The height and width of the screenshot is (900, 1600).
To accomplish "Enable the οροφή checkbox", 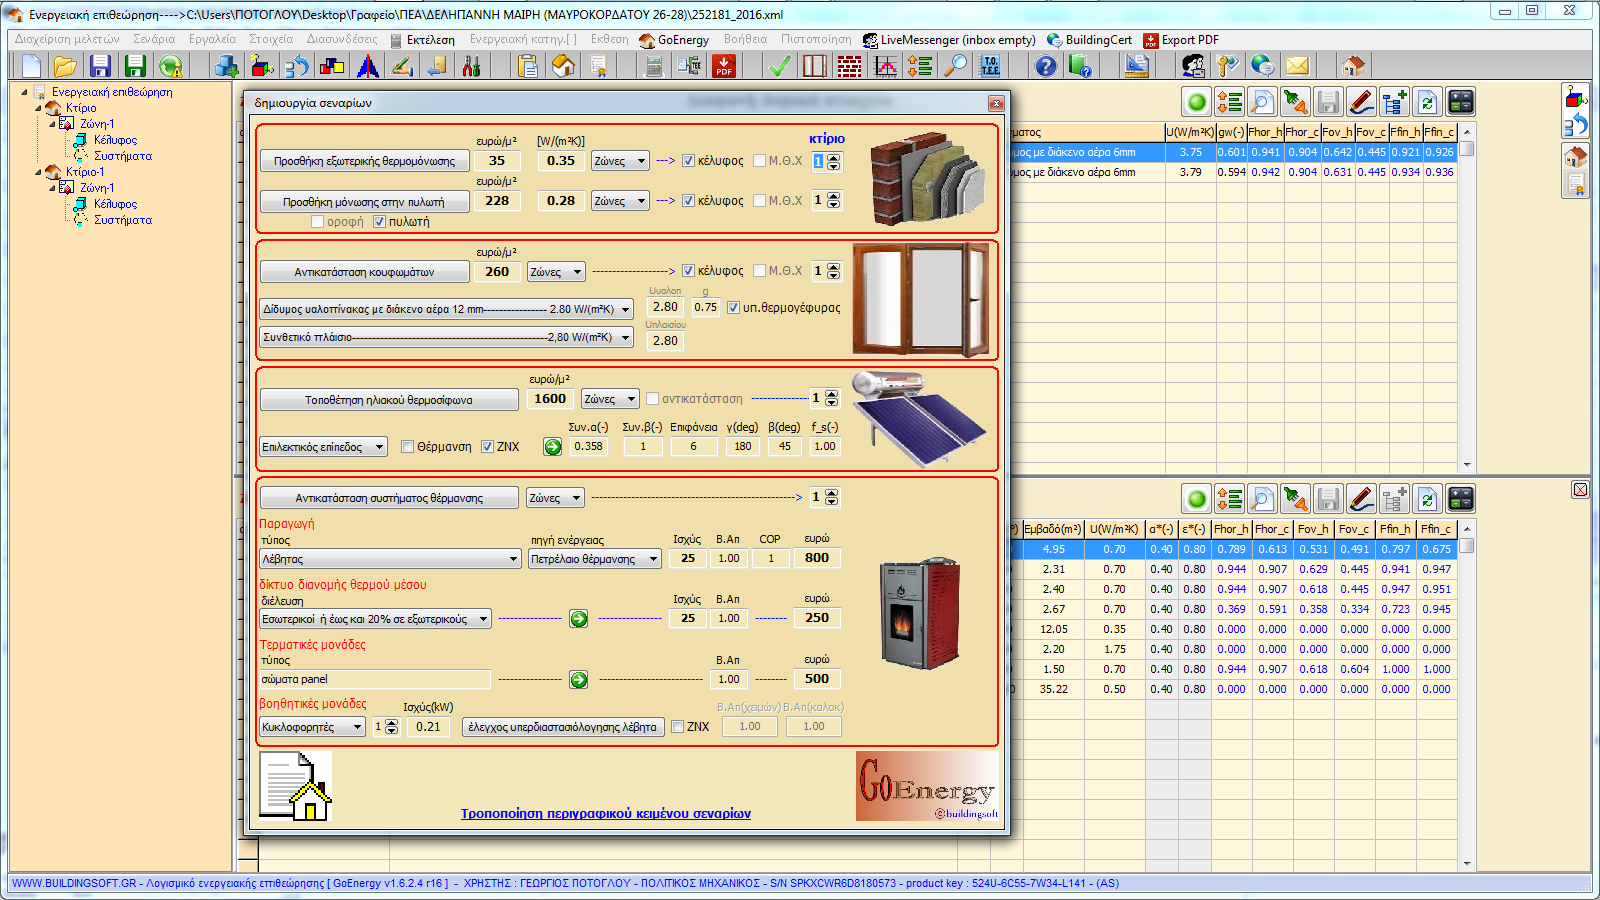I will pyautogui.click(x=318, y=222).
